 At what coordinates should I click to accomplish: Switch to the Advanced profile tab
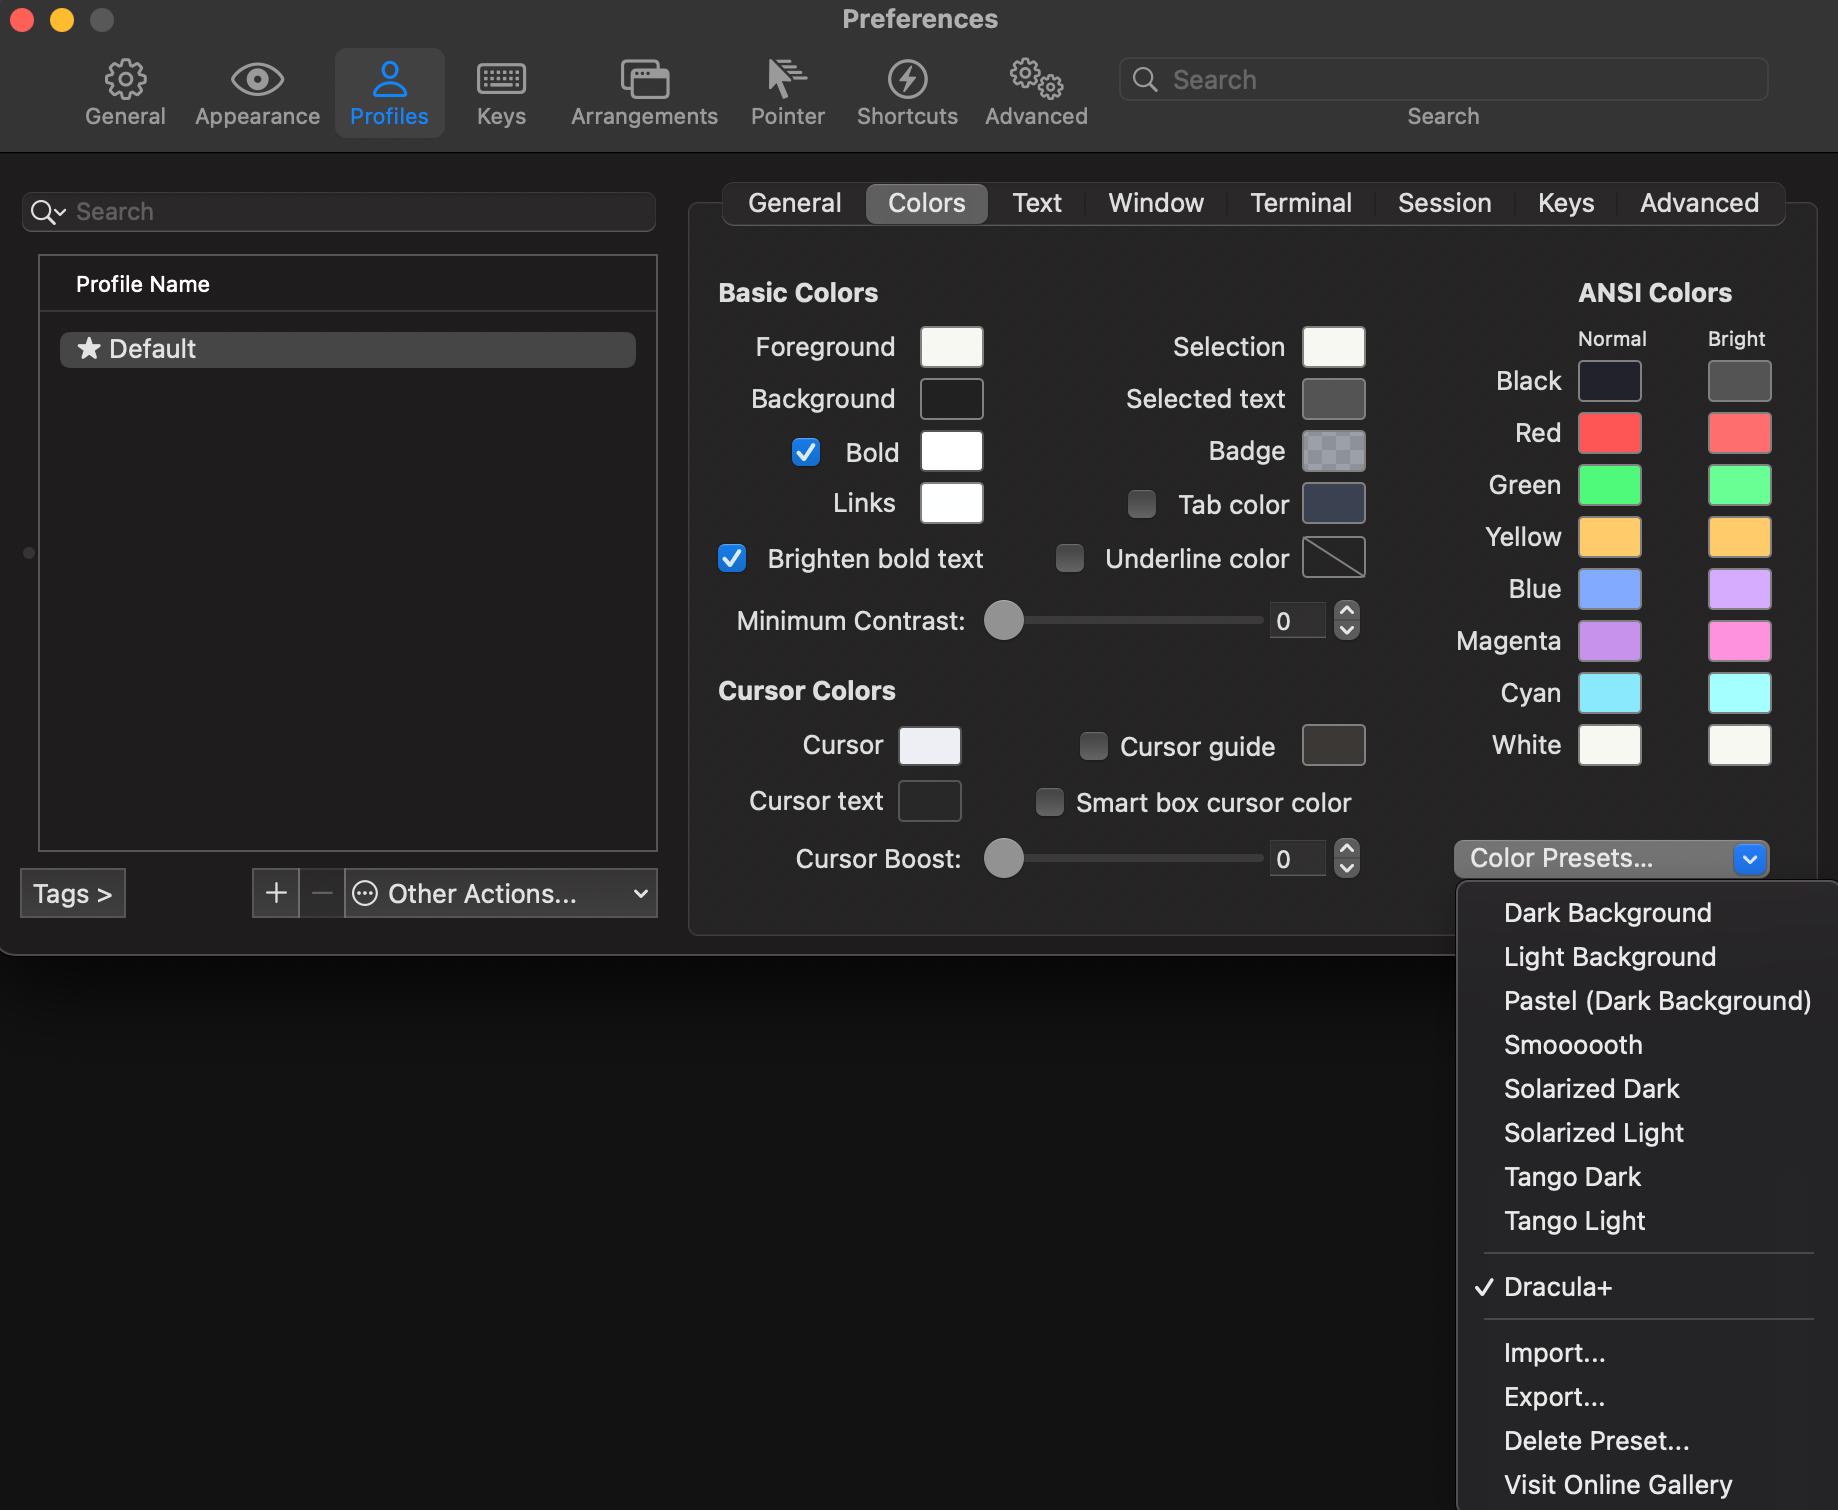[1699, 203]
